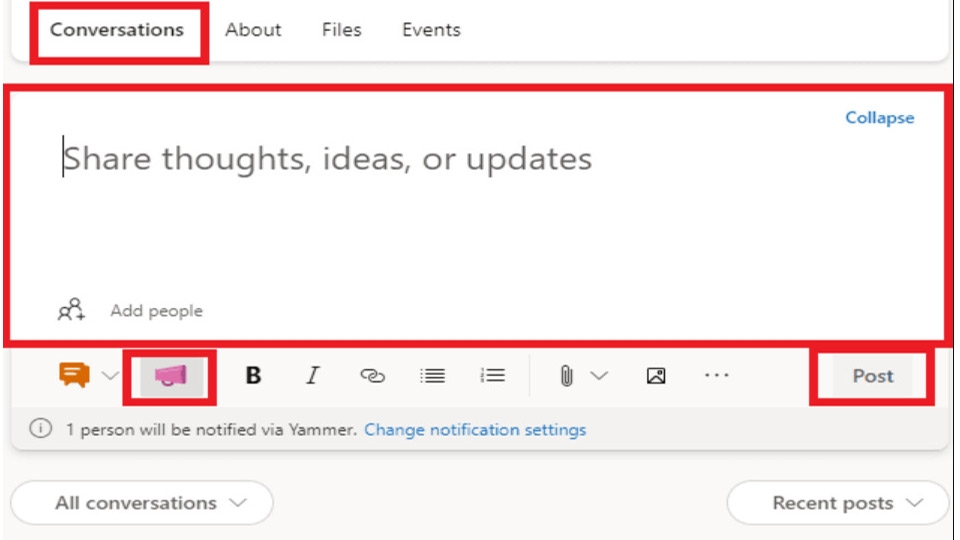960x540 pixels.
Task: Open the Files tab
Action: [341, 30]
